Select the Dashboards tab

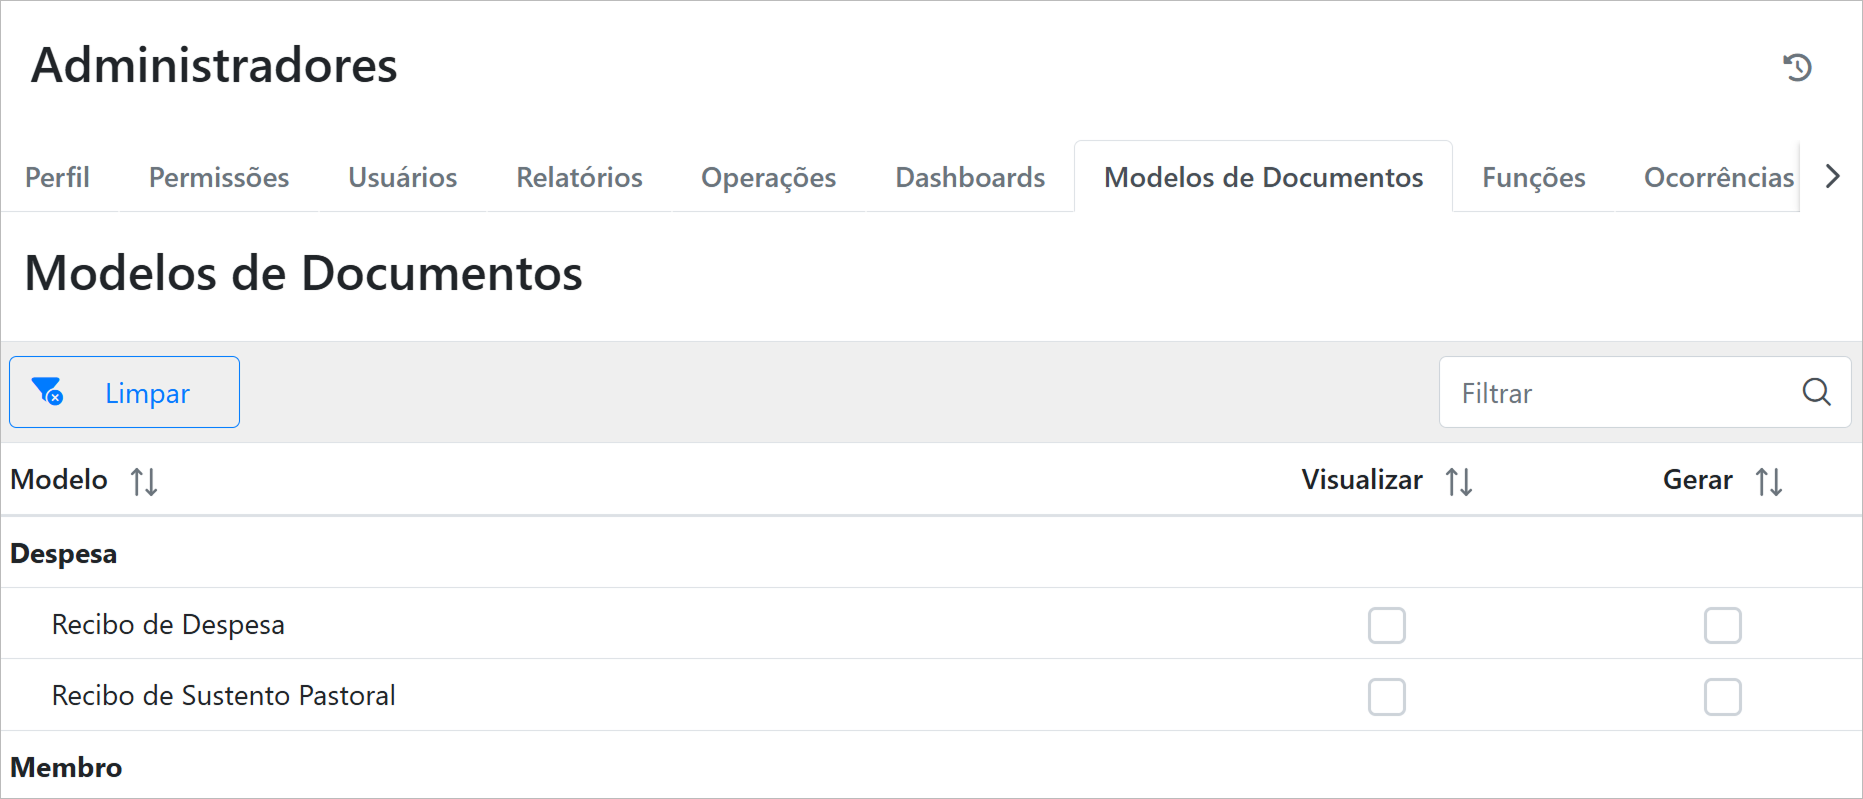click(970, 177)
